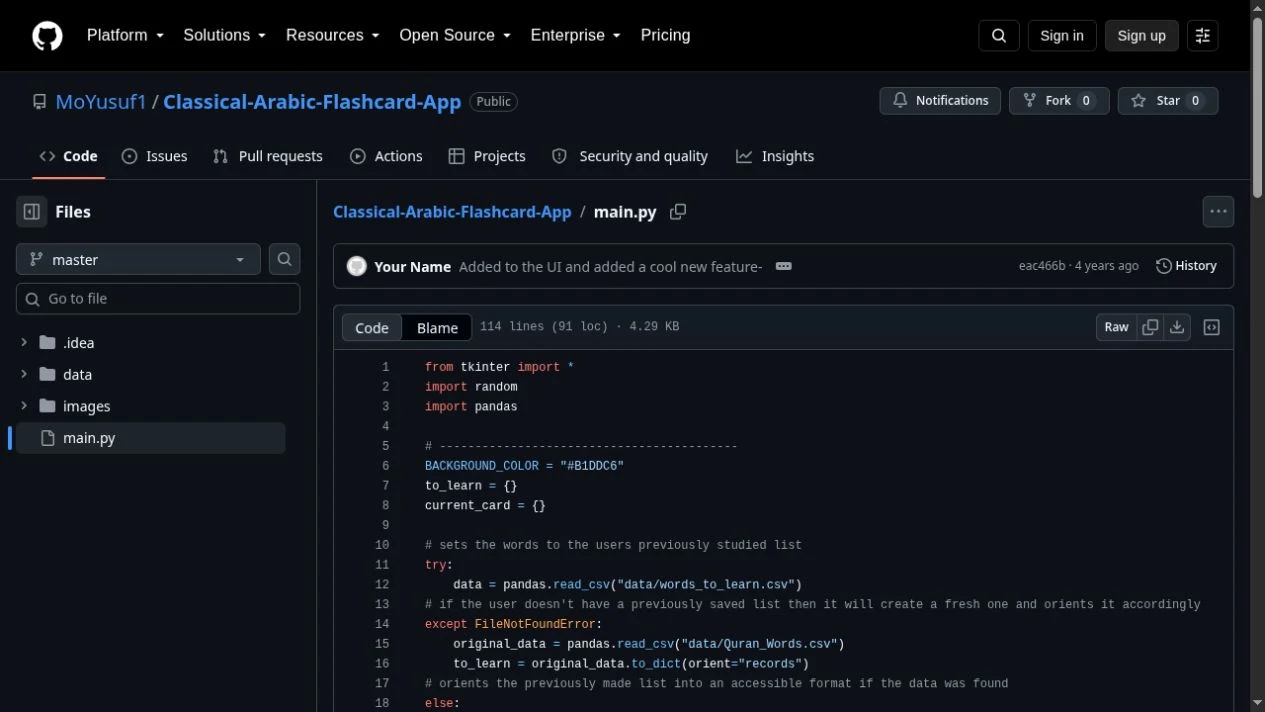Open the symbols panel icon
1265x712 pixels.
(x=1212, y=327)
